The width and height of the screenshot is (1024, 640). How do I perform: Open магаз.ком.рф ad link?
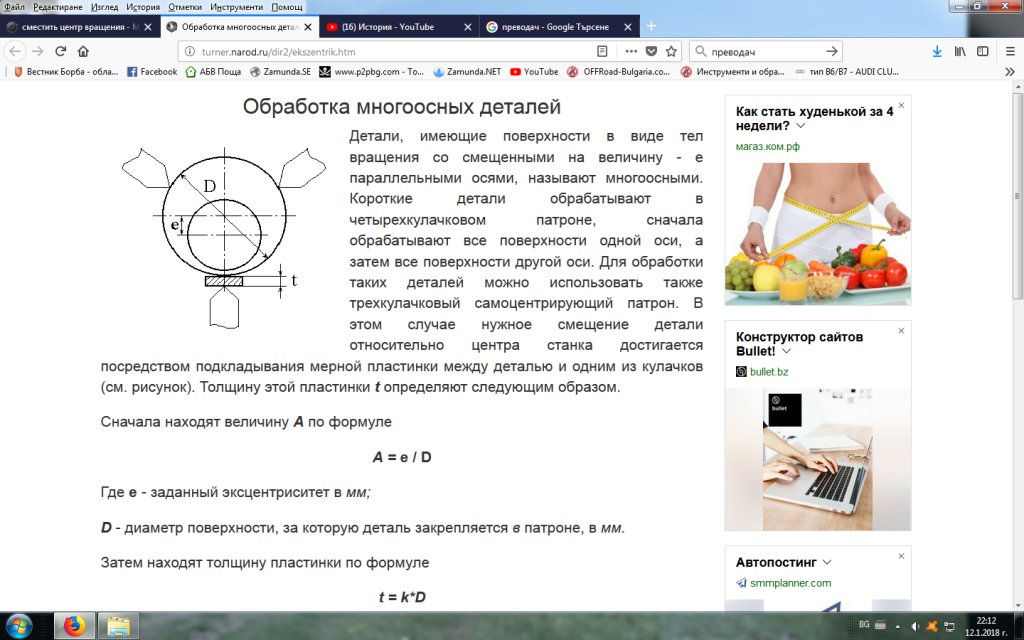(x=767, y=146)
